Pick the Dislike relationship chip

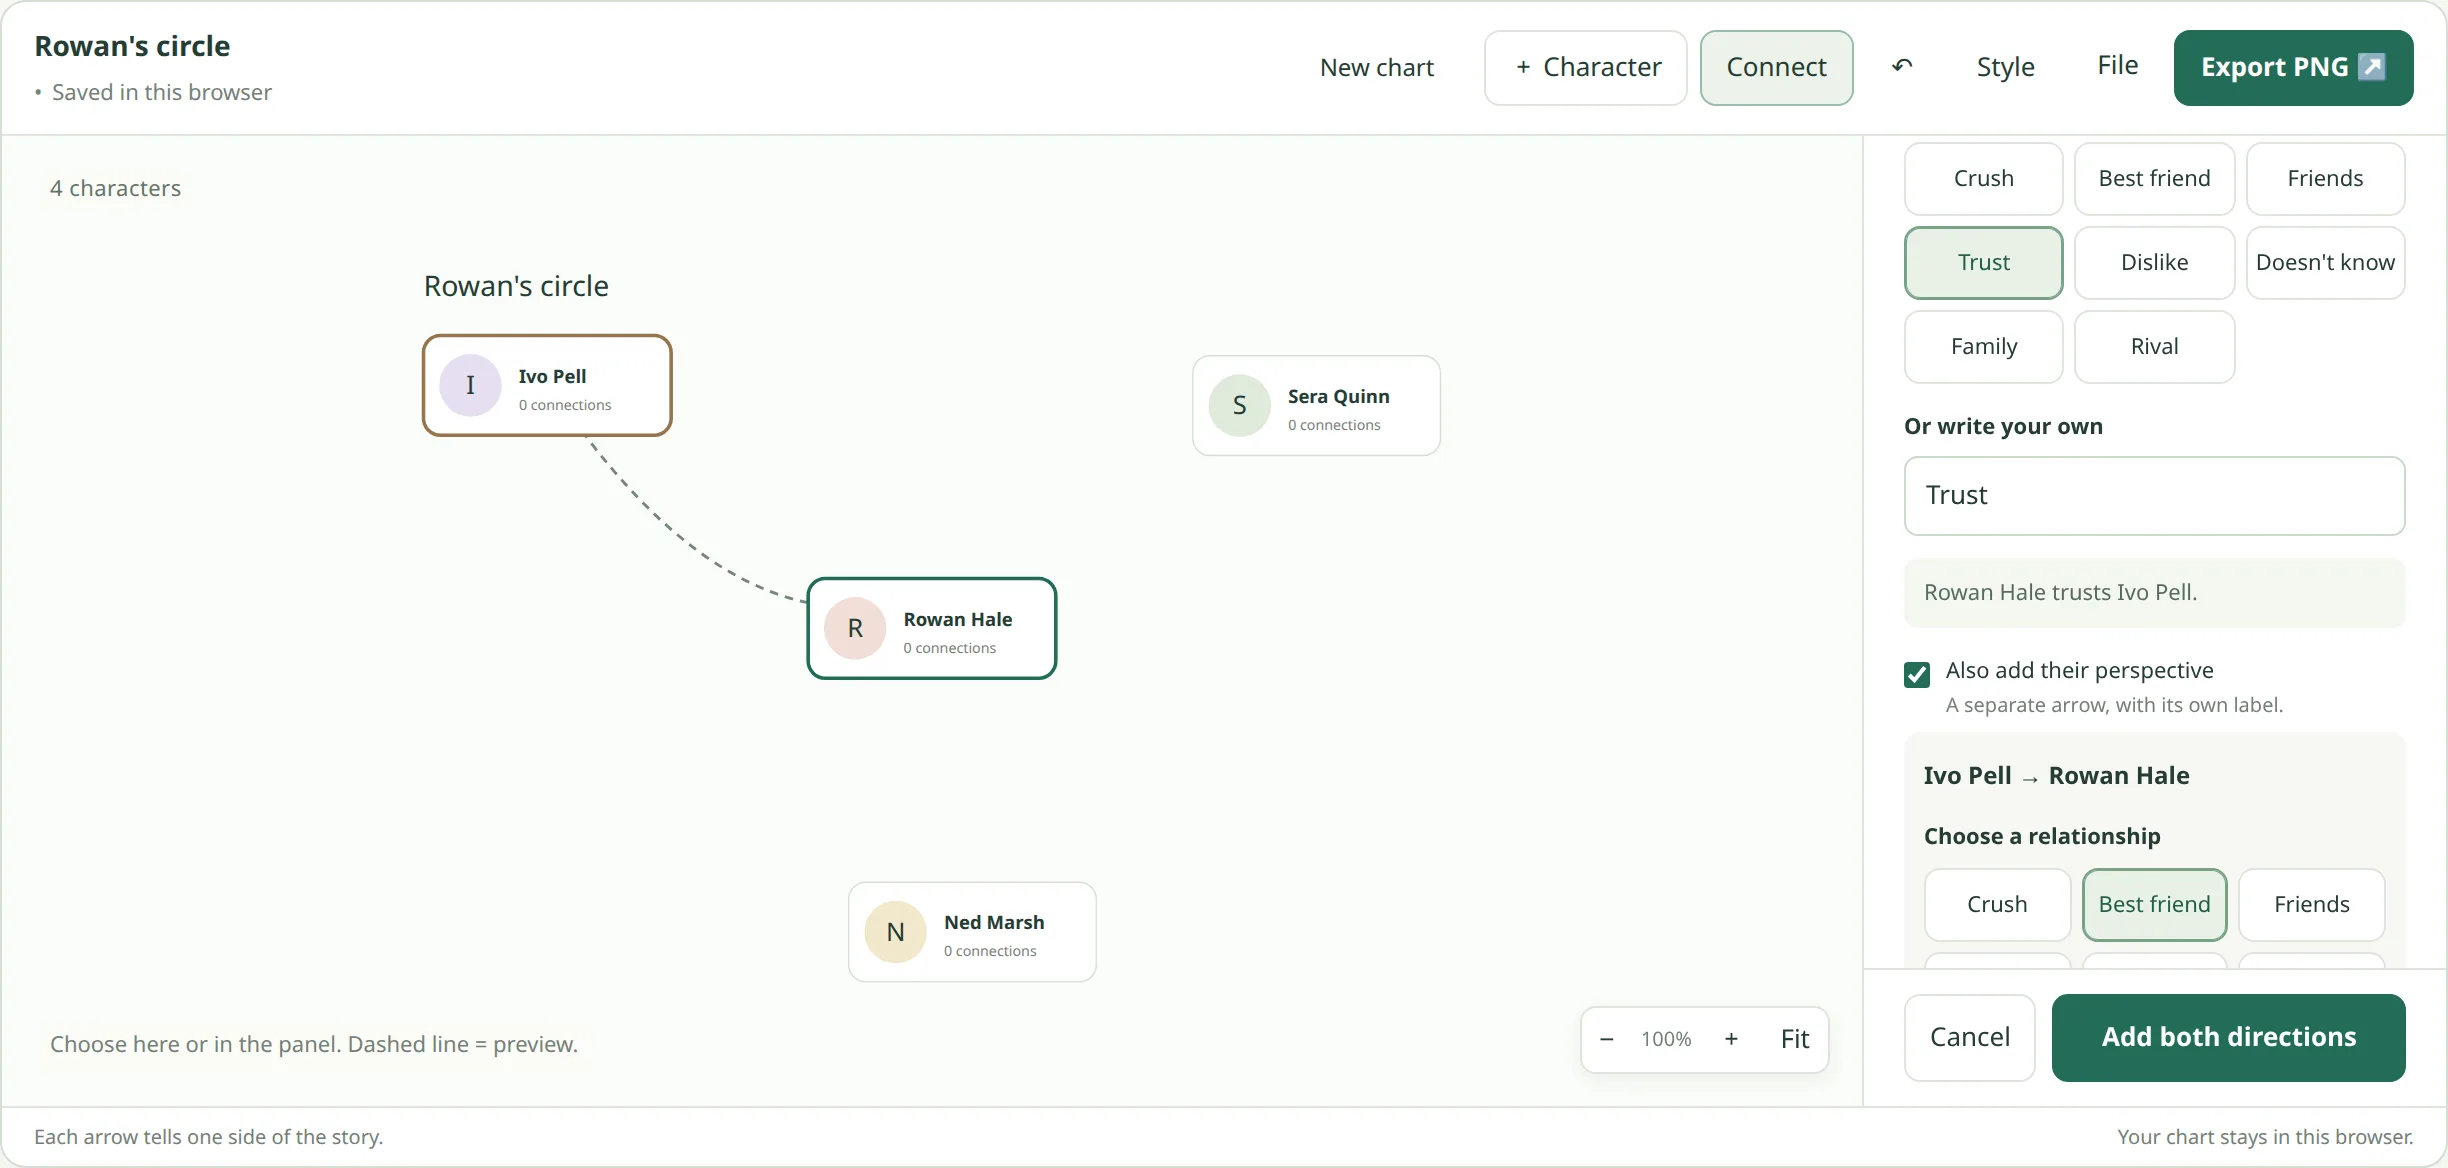coord(2154,262)
